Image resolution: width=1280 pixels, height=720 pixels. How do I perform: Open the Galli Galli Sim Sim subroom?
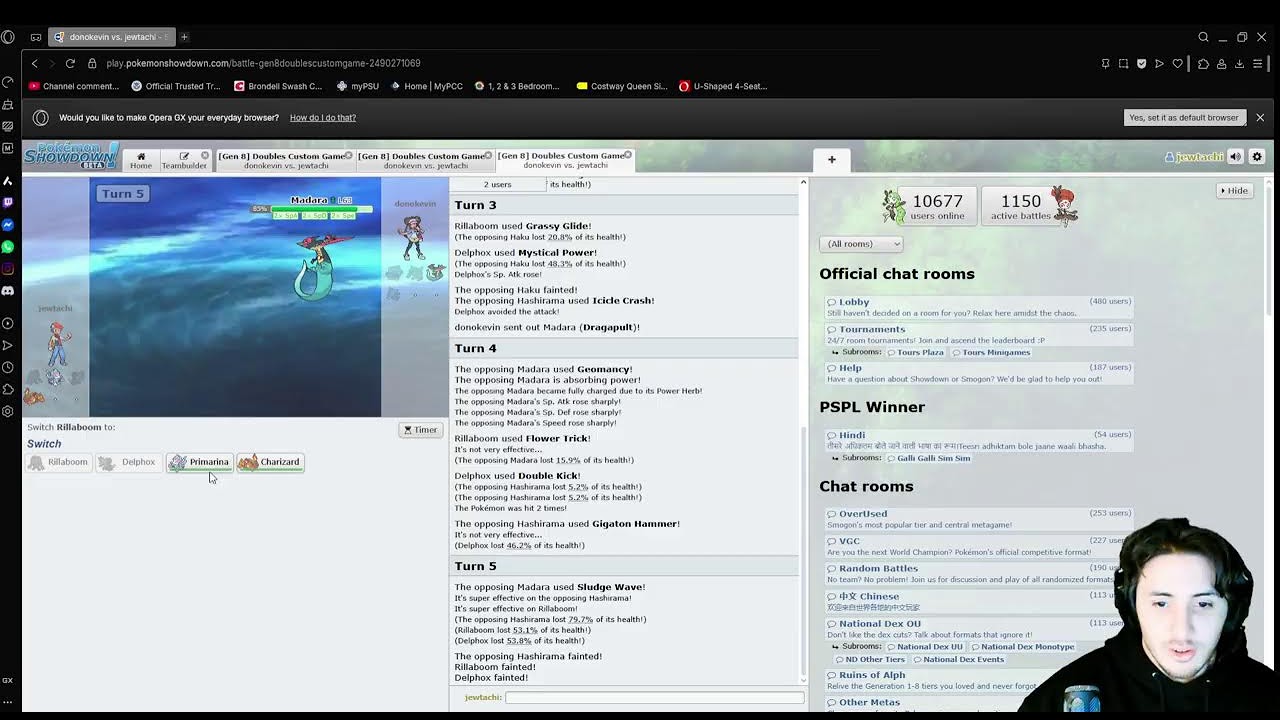[928, 458]
